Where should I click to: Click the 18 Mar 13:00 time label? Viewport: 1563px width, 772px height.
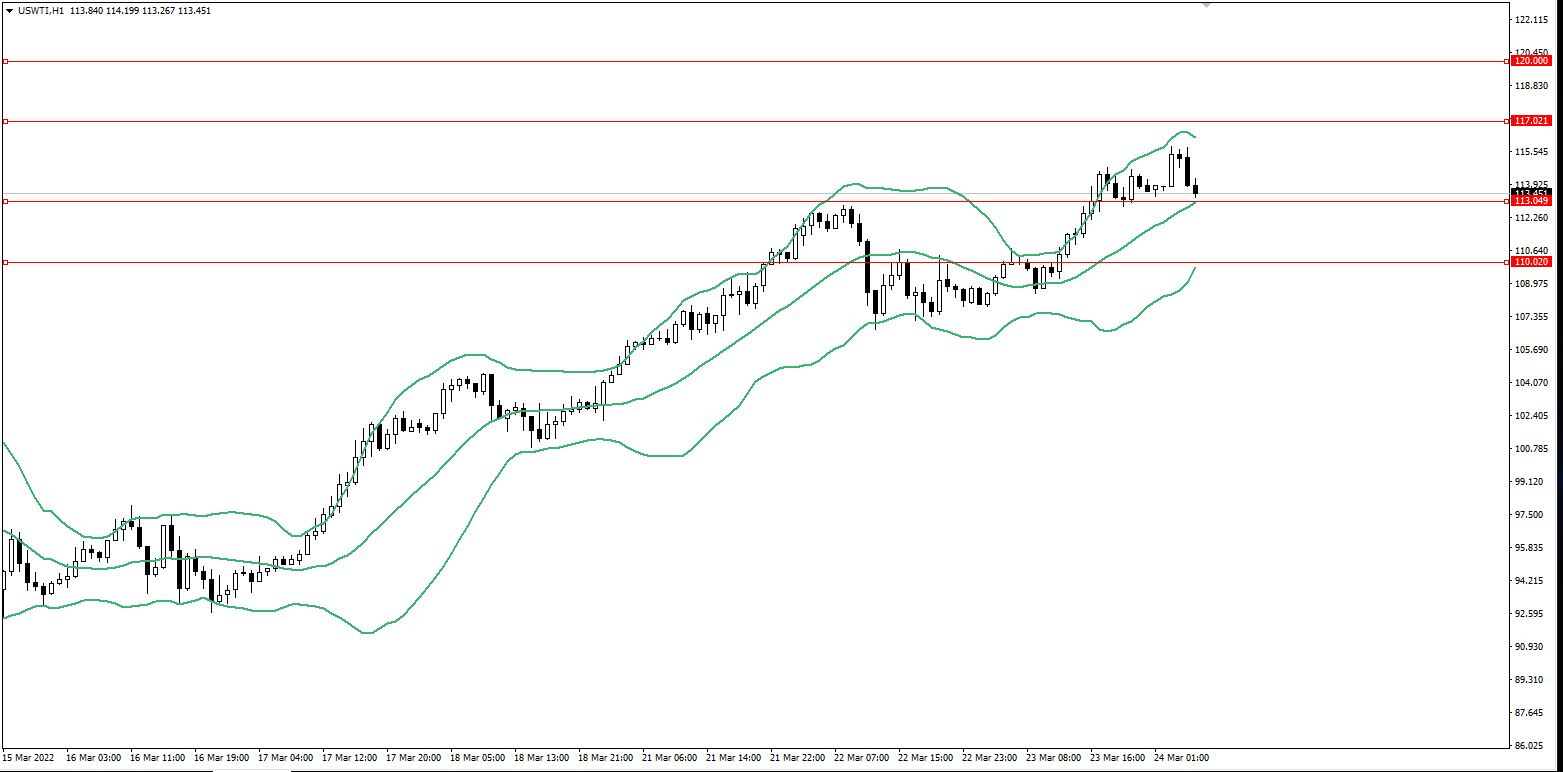point(541,758)
